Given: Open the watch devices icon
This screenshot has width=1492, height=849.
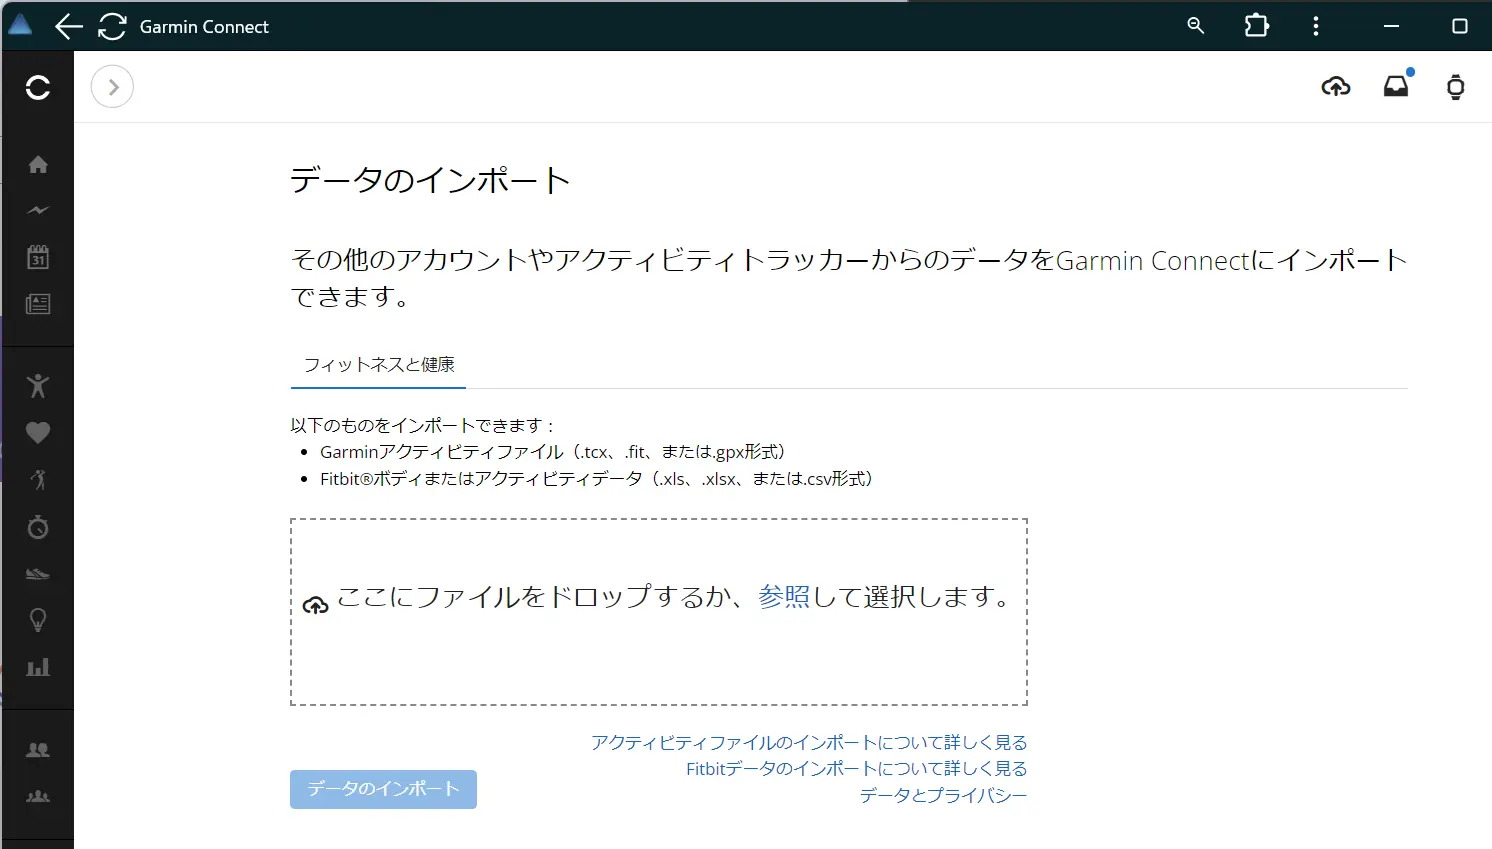Looking at the screenshot, I should pos(1456,87).
